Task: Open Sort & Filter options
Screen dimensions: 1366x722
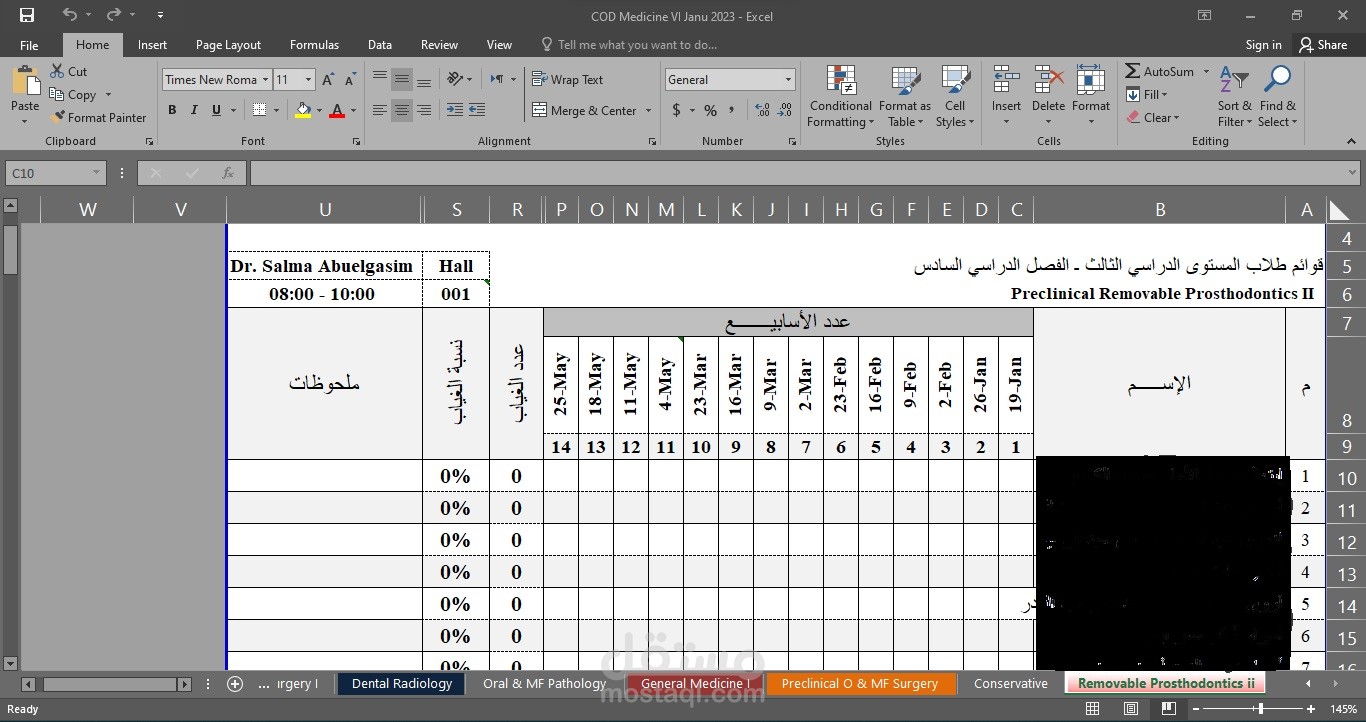Action: 1234,97
